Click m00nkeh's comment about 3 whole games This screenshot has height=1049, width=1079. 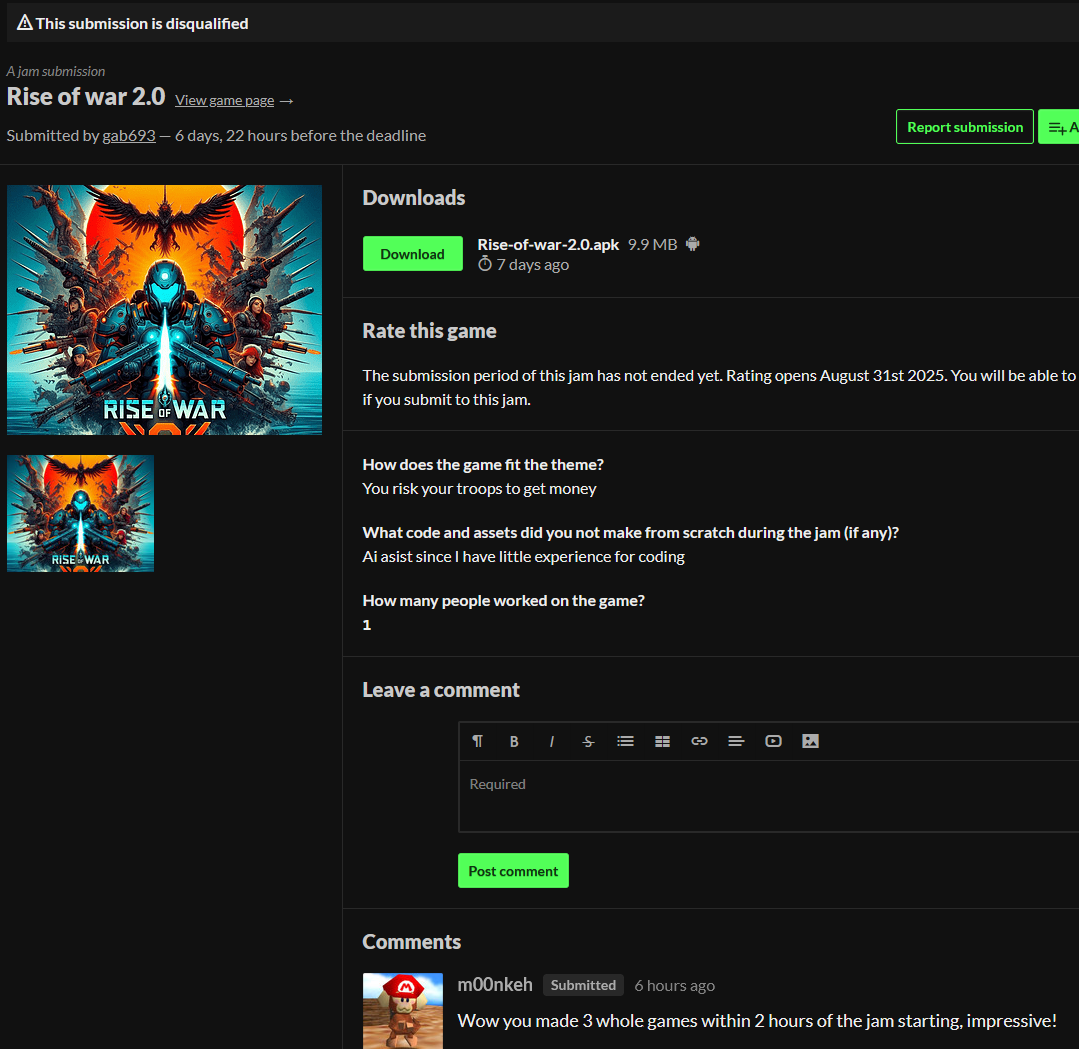(x=757, y=1021)
